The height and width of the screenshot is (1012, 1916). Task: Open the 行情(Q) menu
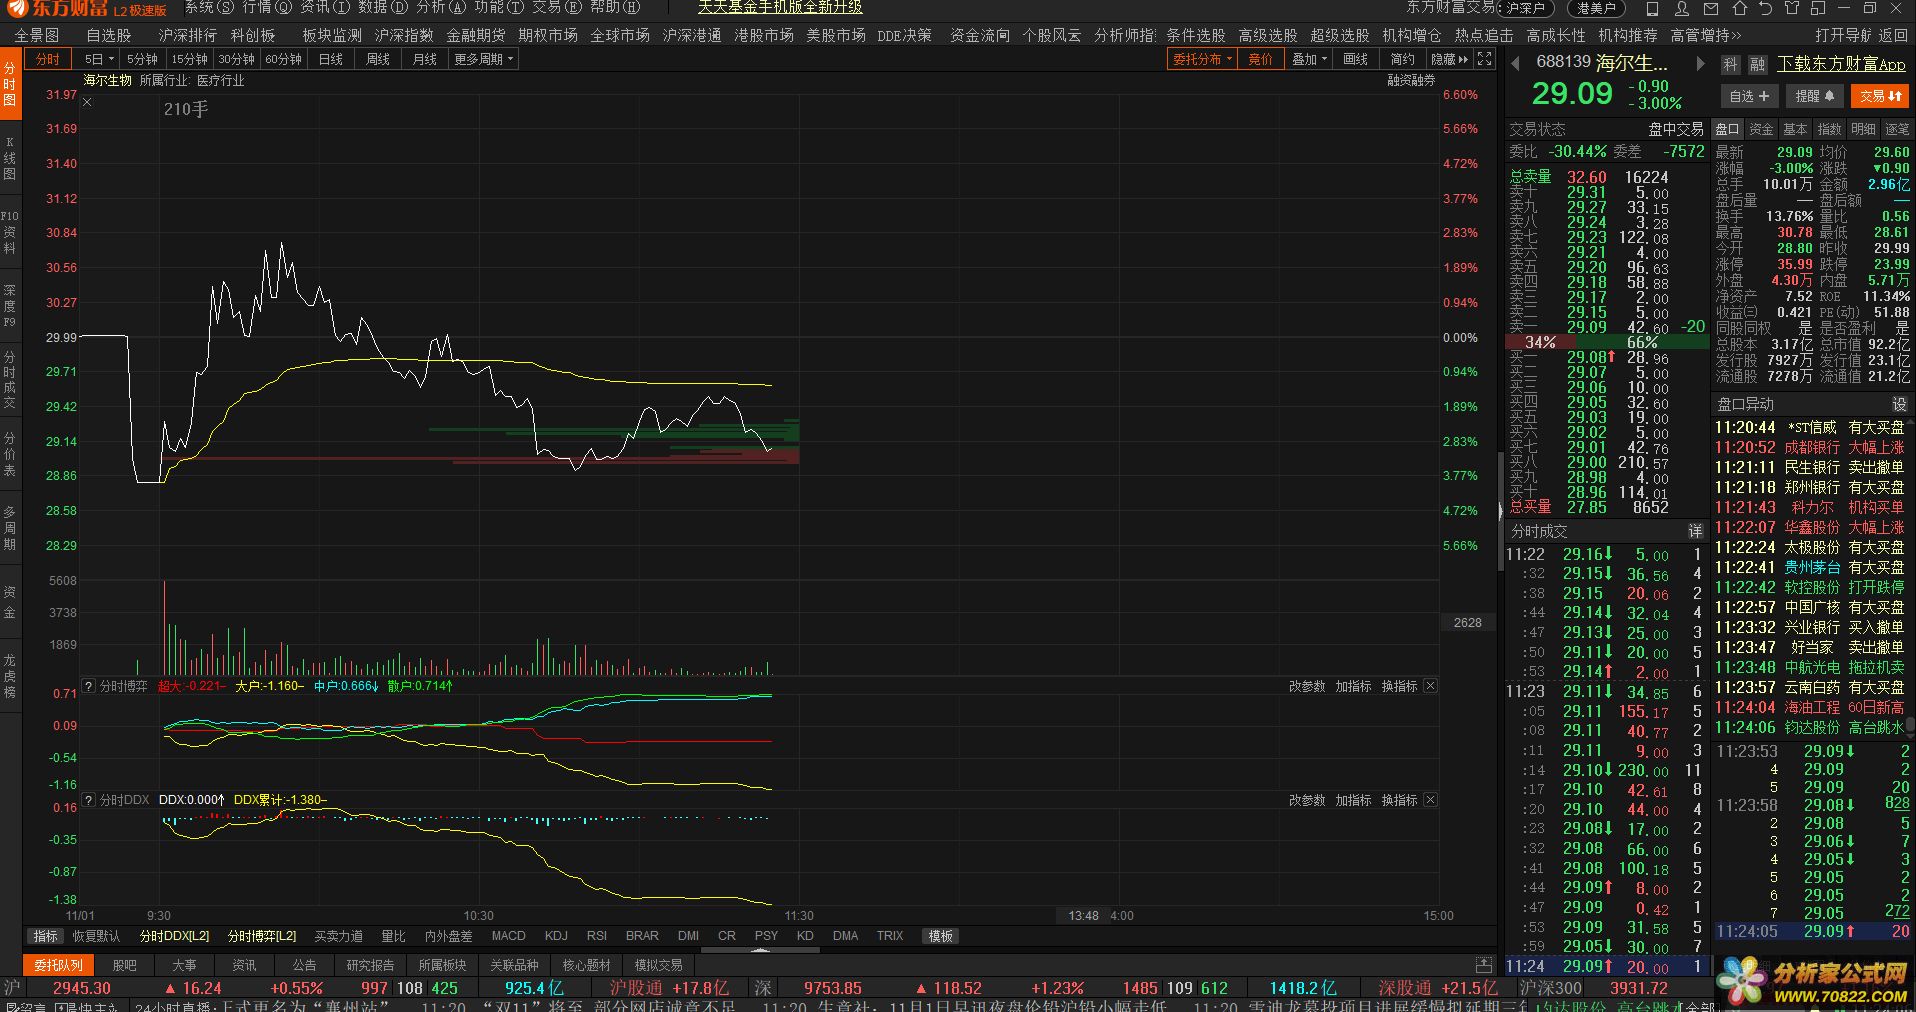[266, 8]
